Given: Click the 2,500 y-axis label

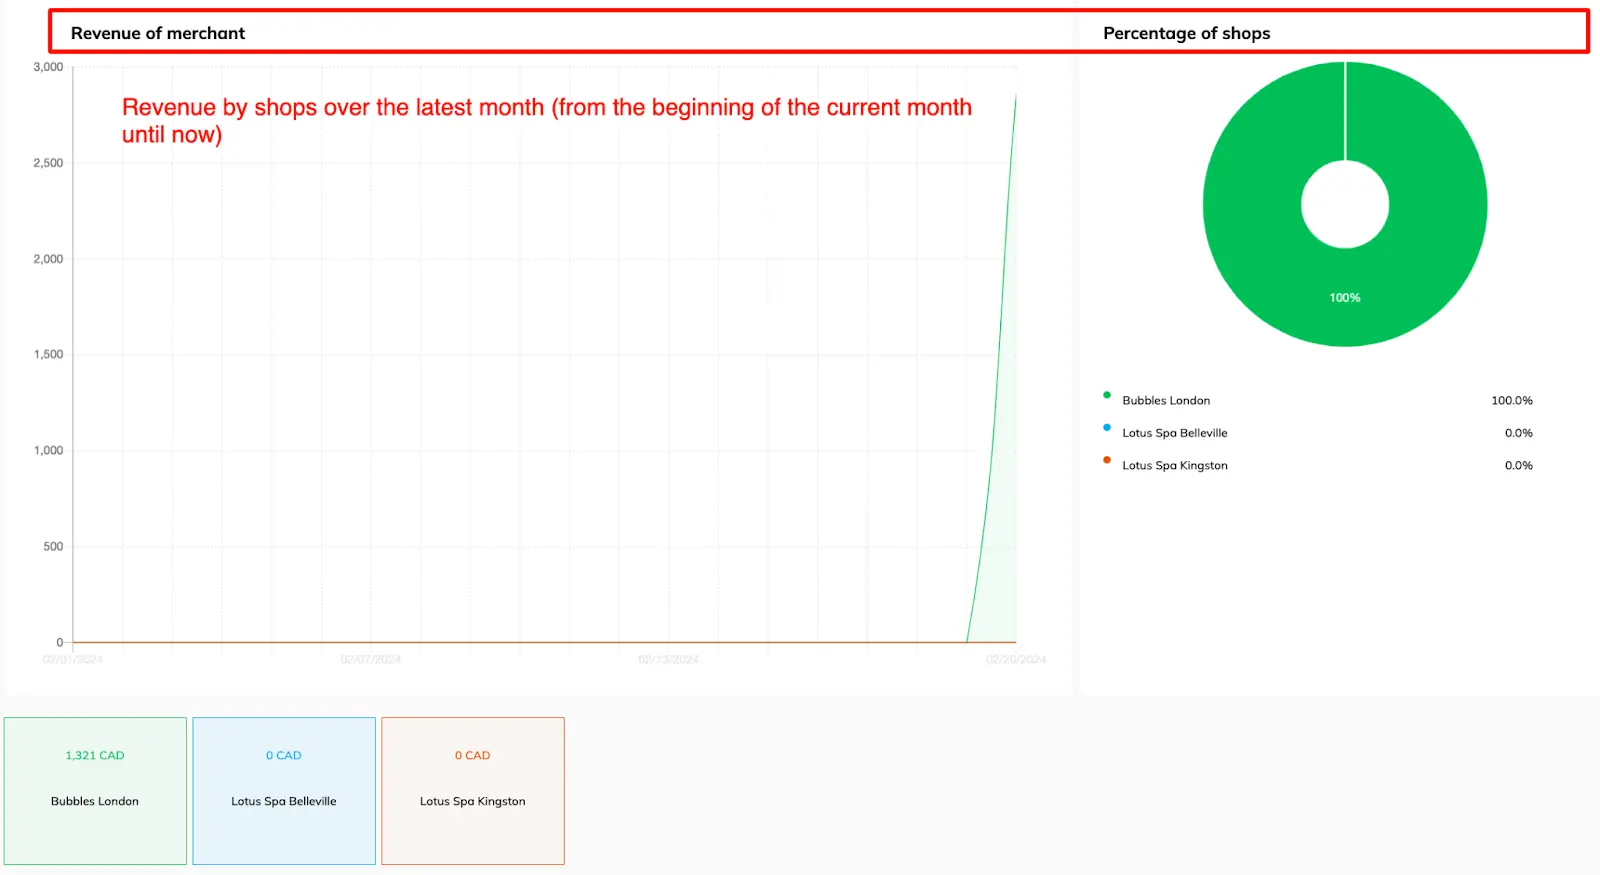Looking at the screenshot, I should tap(48, 163).
